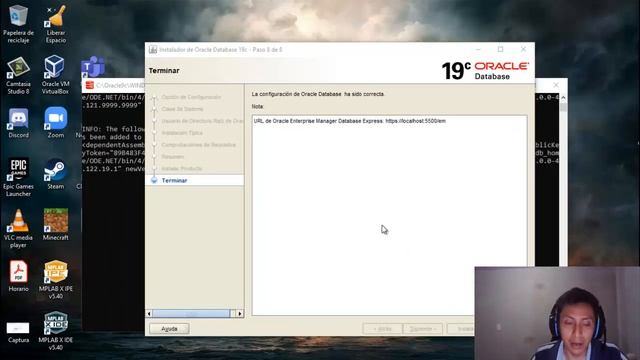The image size is (640, 360).
Task: Launch Discord desktop shortcut
Action: click(x=18, y=123)
